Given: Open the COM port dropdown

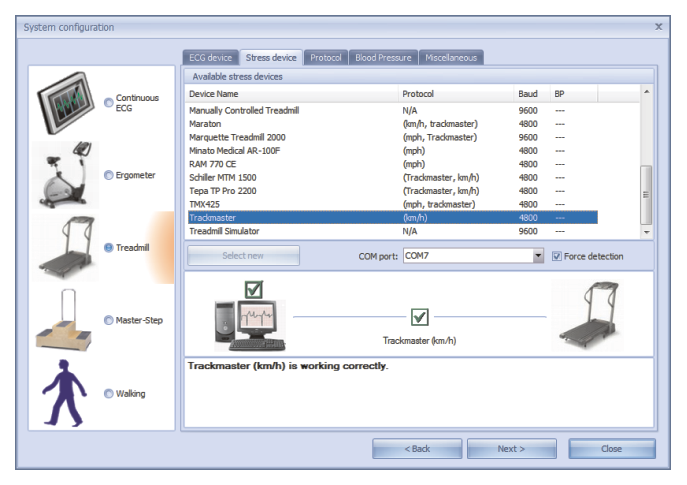Looking at the screenshot, I should point(538,256).
